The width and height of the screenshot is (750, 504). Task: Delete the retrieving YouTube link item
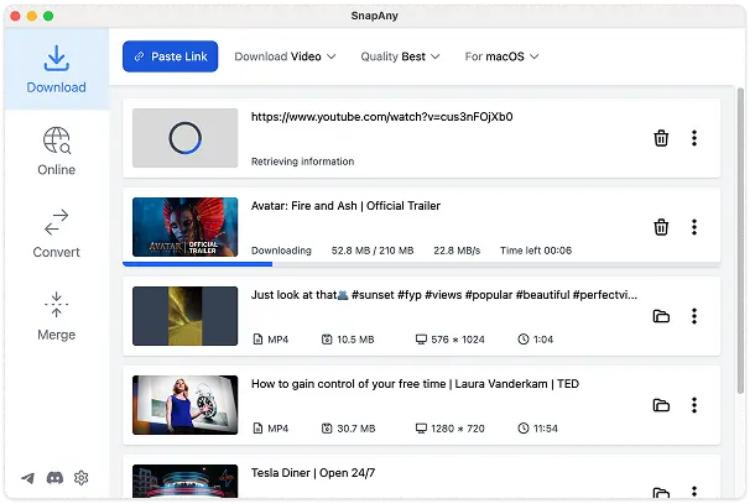click(661, 138)
